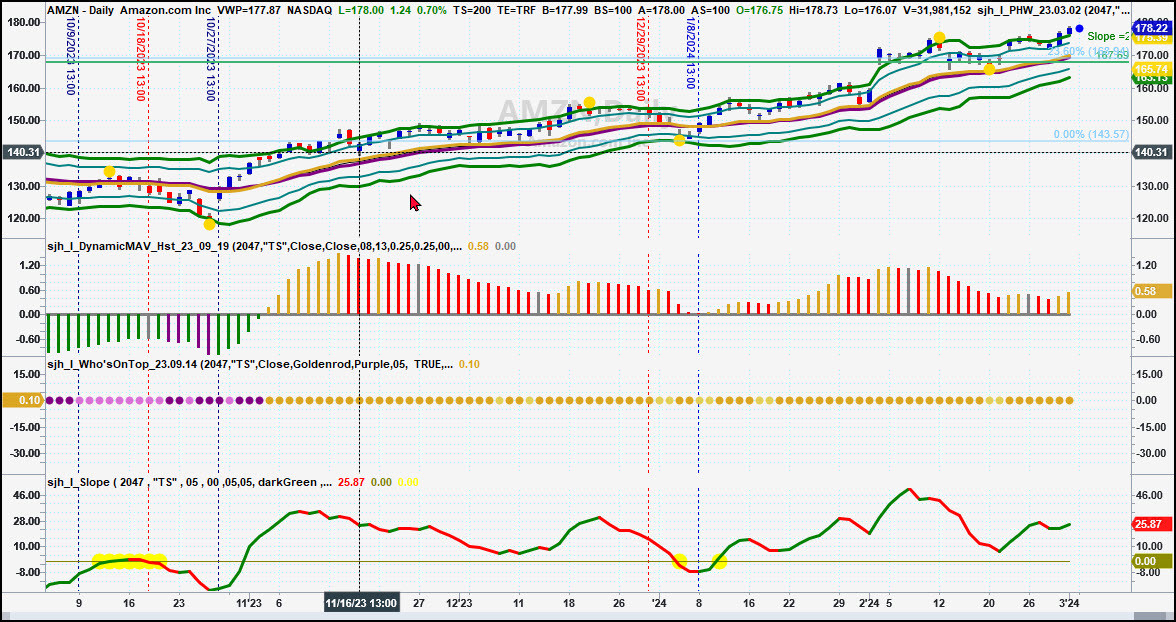Click the 3'24 date label on time axis
1176x622 pixels.
tap(1068, 602)
